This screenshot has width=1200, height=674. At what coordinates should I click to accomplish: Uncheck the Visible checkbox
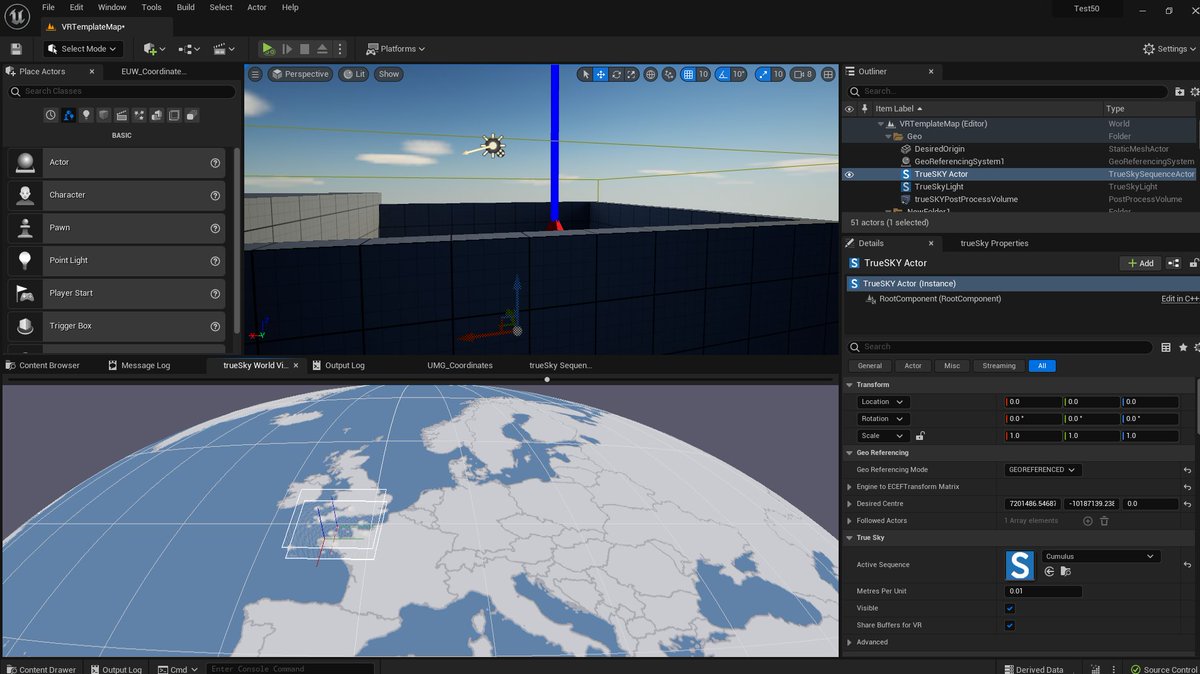(1010, 608)
